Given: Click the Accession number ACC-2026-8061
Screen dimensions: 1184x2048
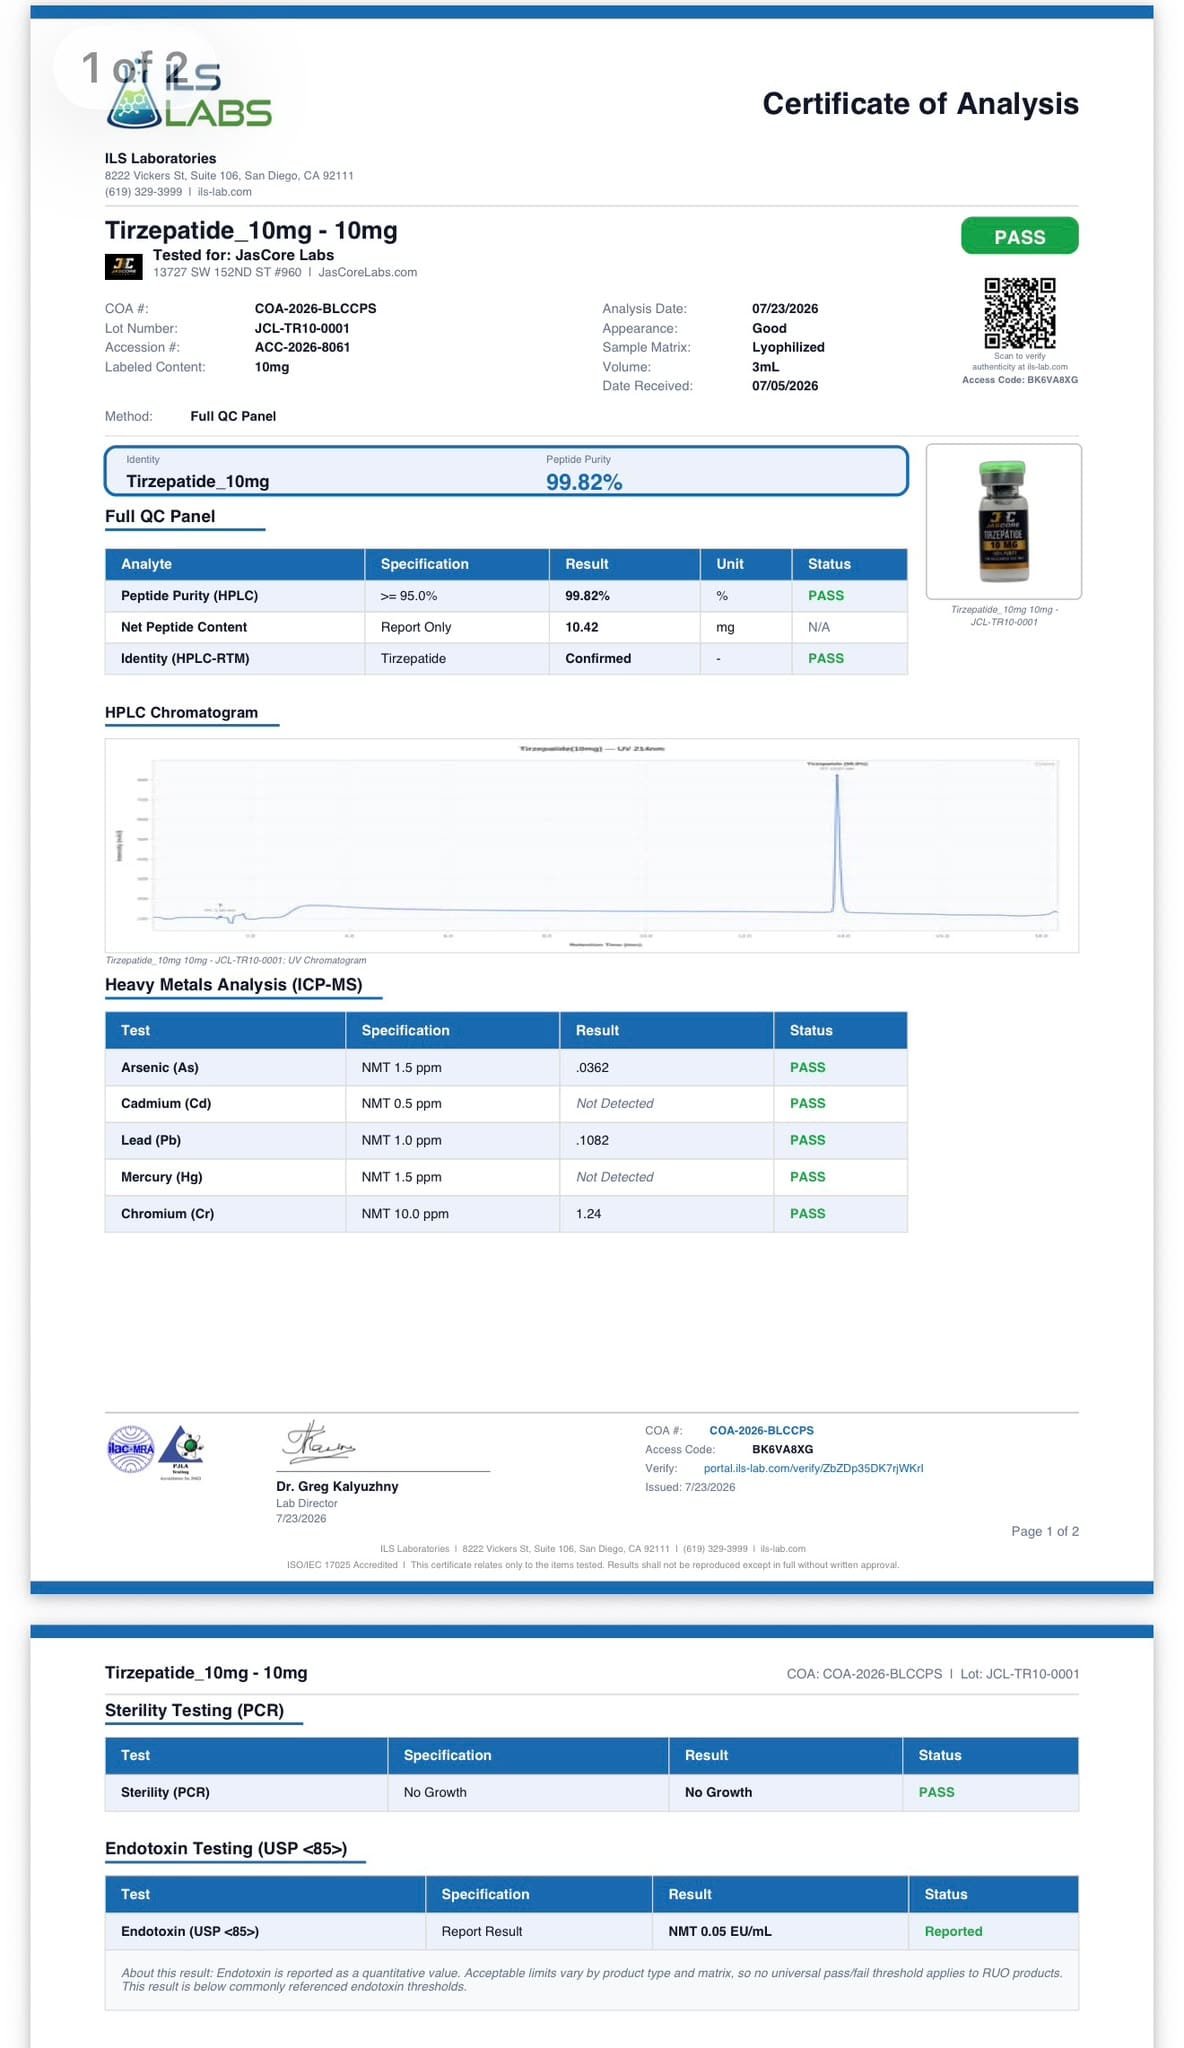Looking at the screenshot, I should [x=302, y=347].
